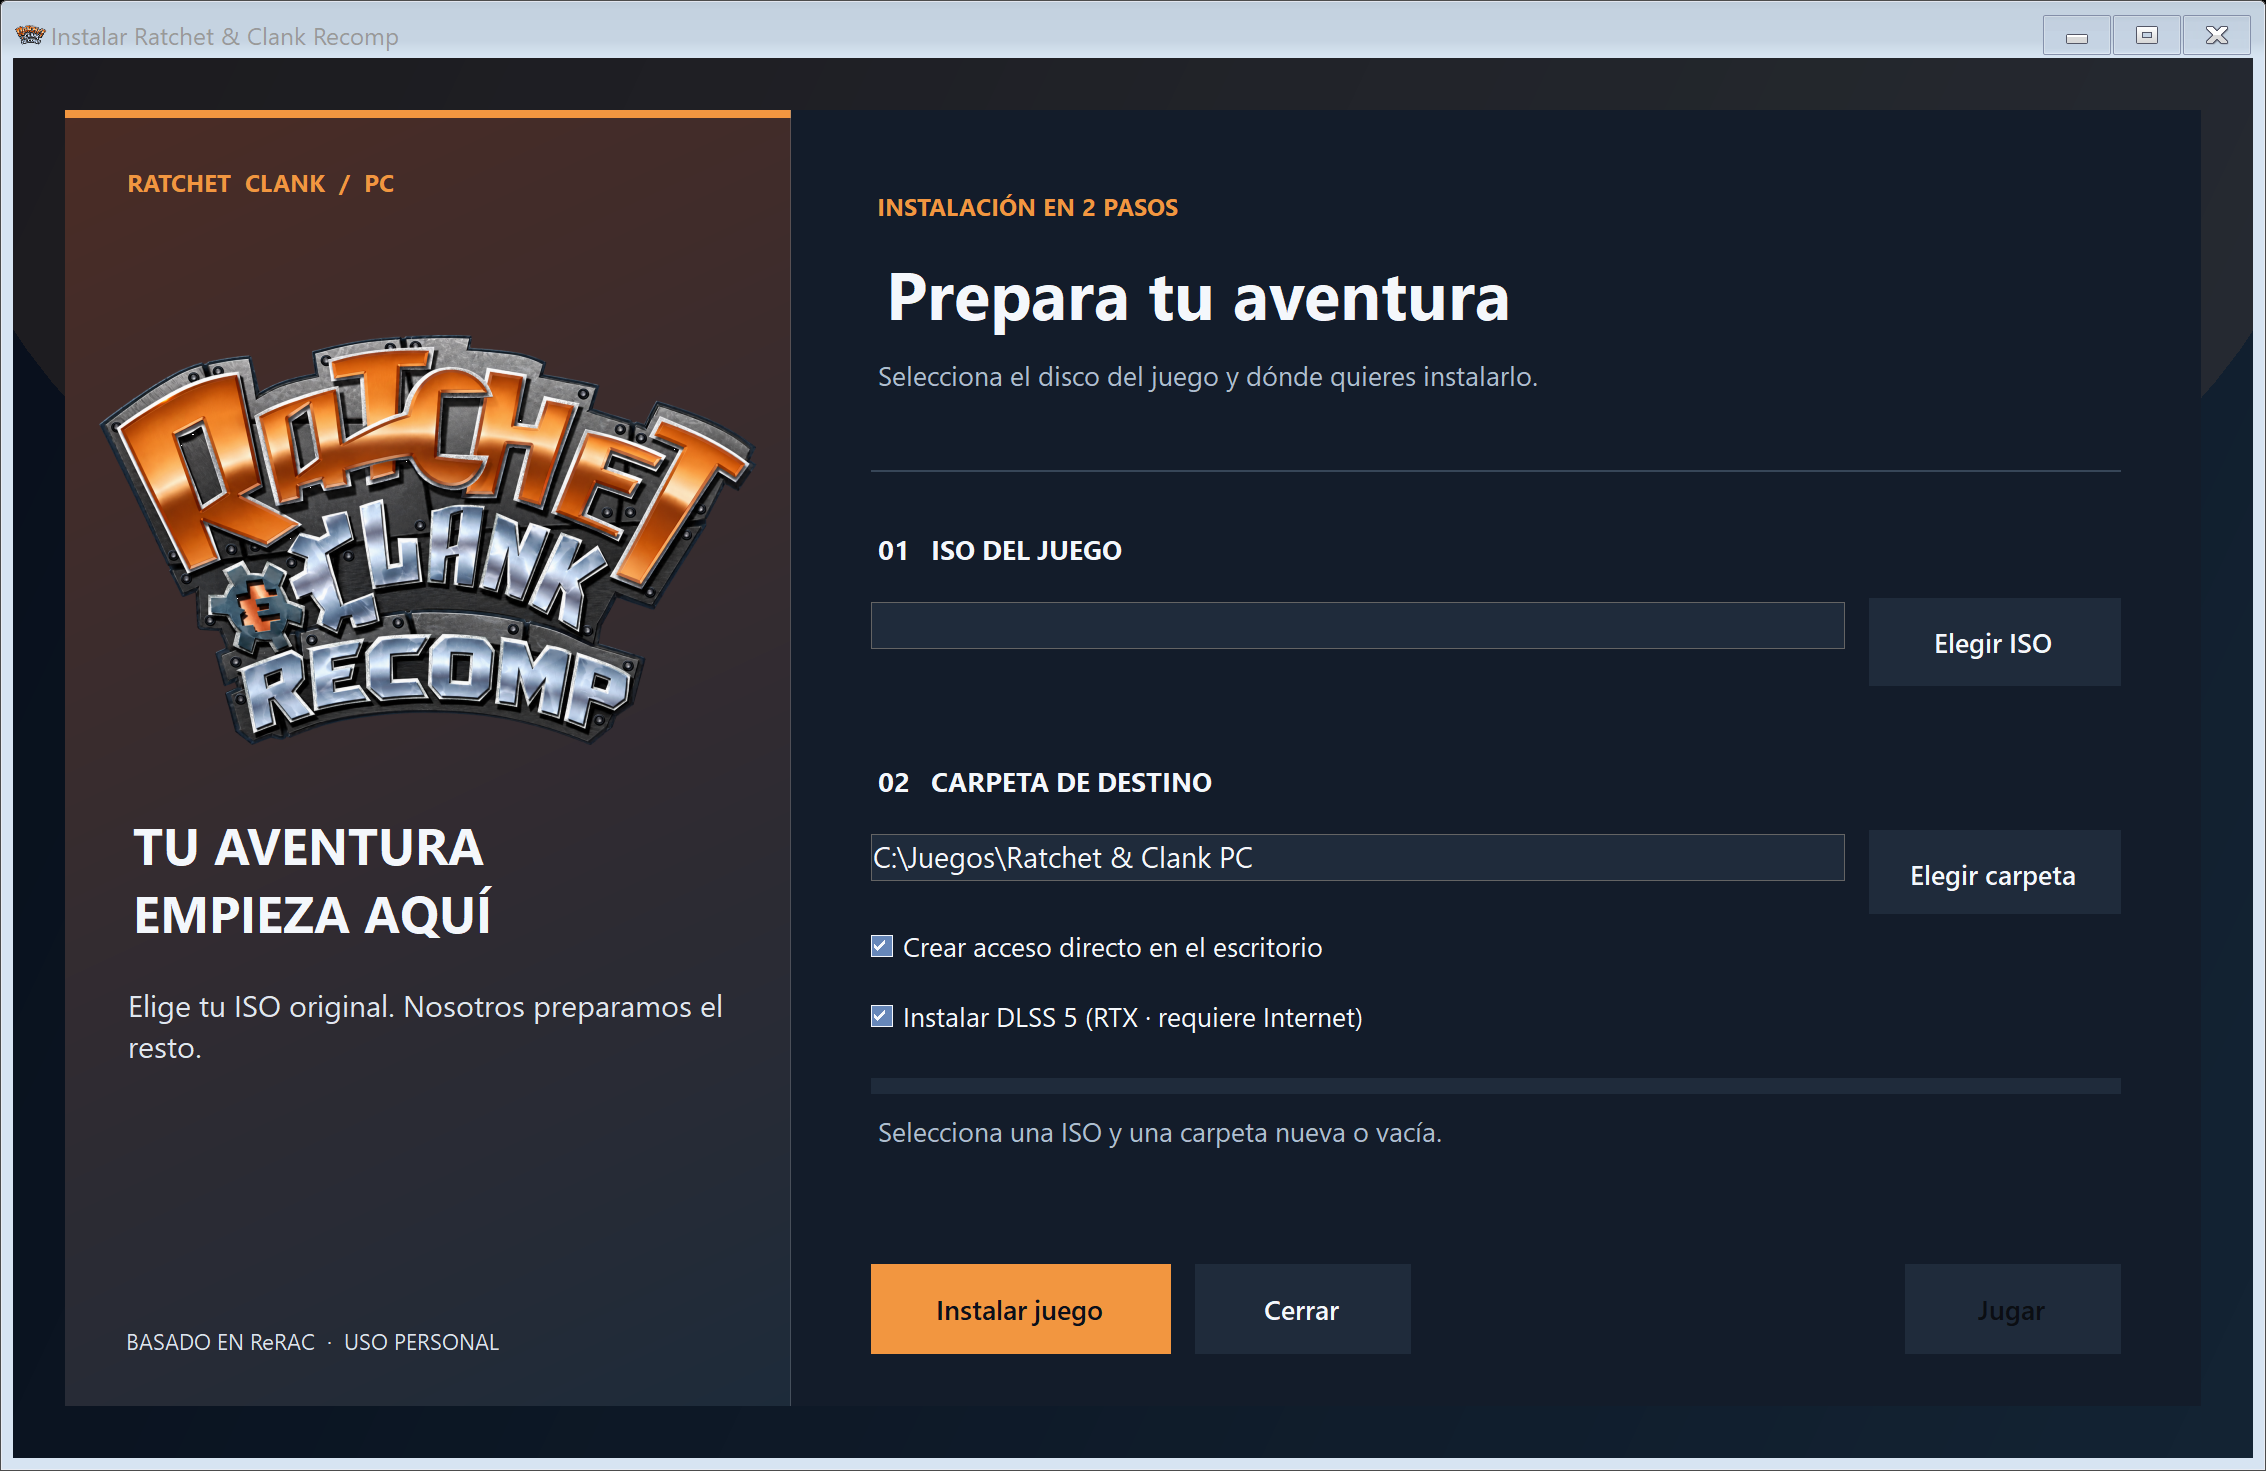
Task: Uncheck the Instalar DLSS 5 checkbox
Action: point(882,1017)
